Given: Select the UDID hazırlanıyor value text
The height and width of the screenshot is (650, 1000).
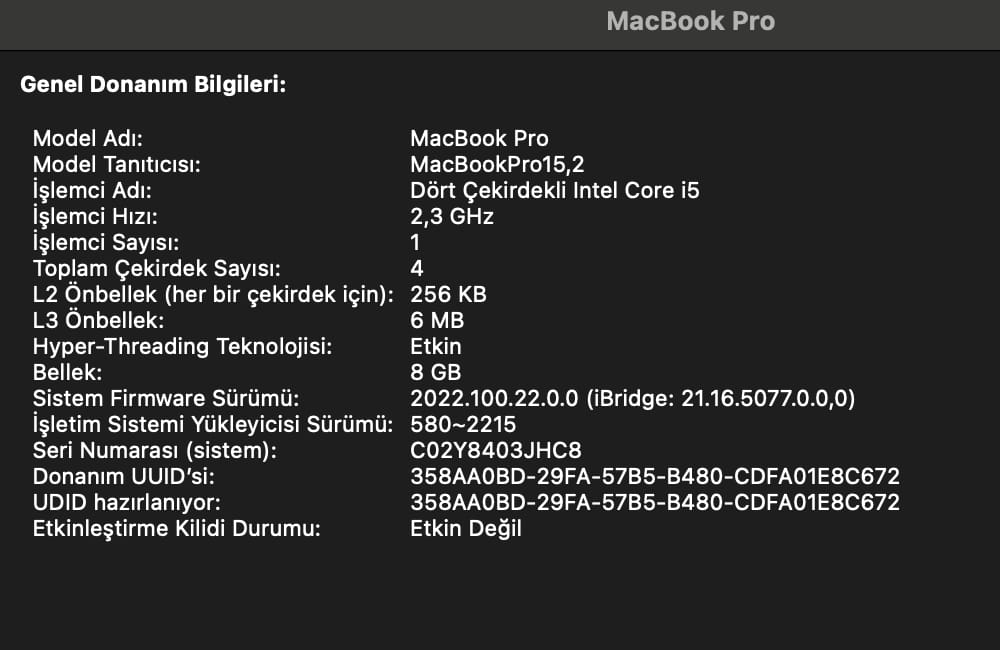Looking at the screenshot, I should click(x=655, y=503).
